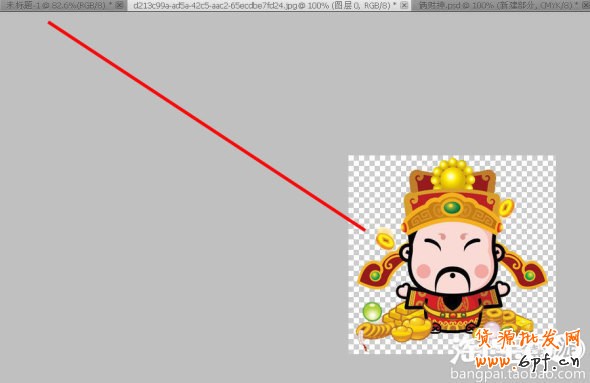Click the green glass orb beside gold pile
This screenshot has width=590, height=383.
(x=372, y=312)
